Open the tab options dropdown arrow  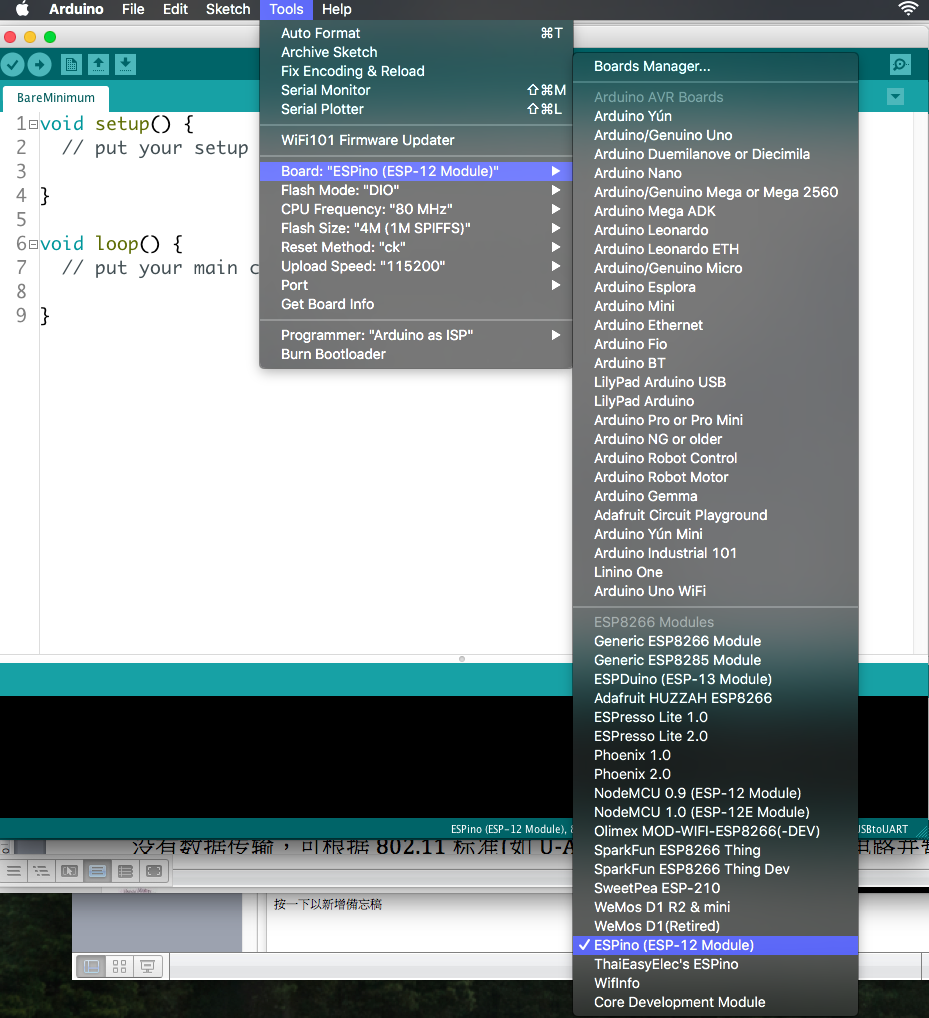(895, 97)
